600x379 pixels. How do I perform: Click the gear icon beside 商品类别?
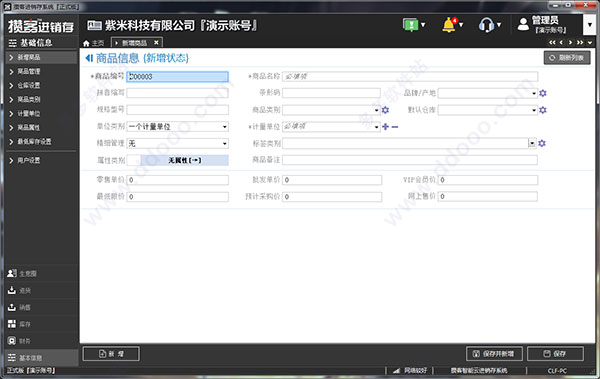point(385,110)
